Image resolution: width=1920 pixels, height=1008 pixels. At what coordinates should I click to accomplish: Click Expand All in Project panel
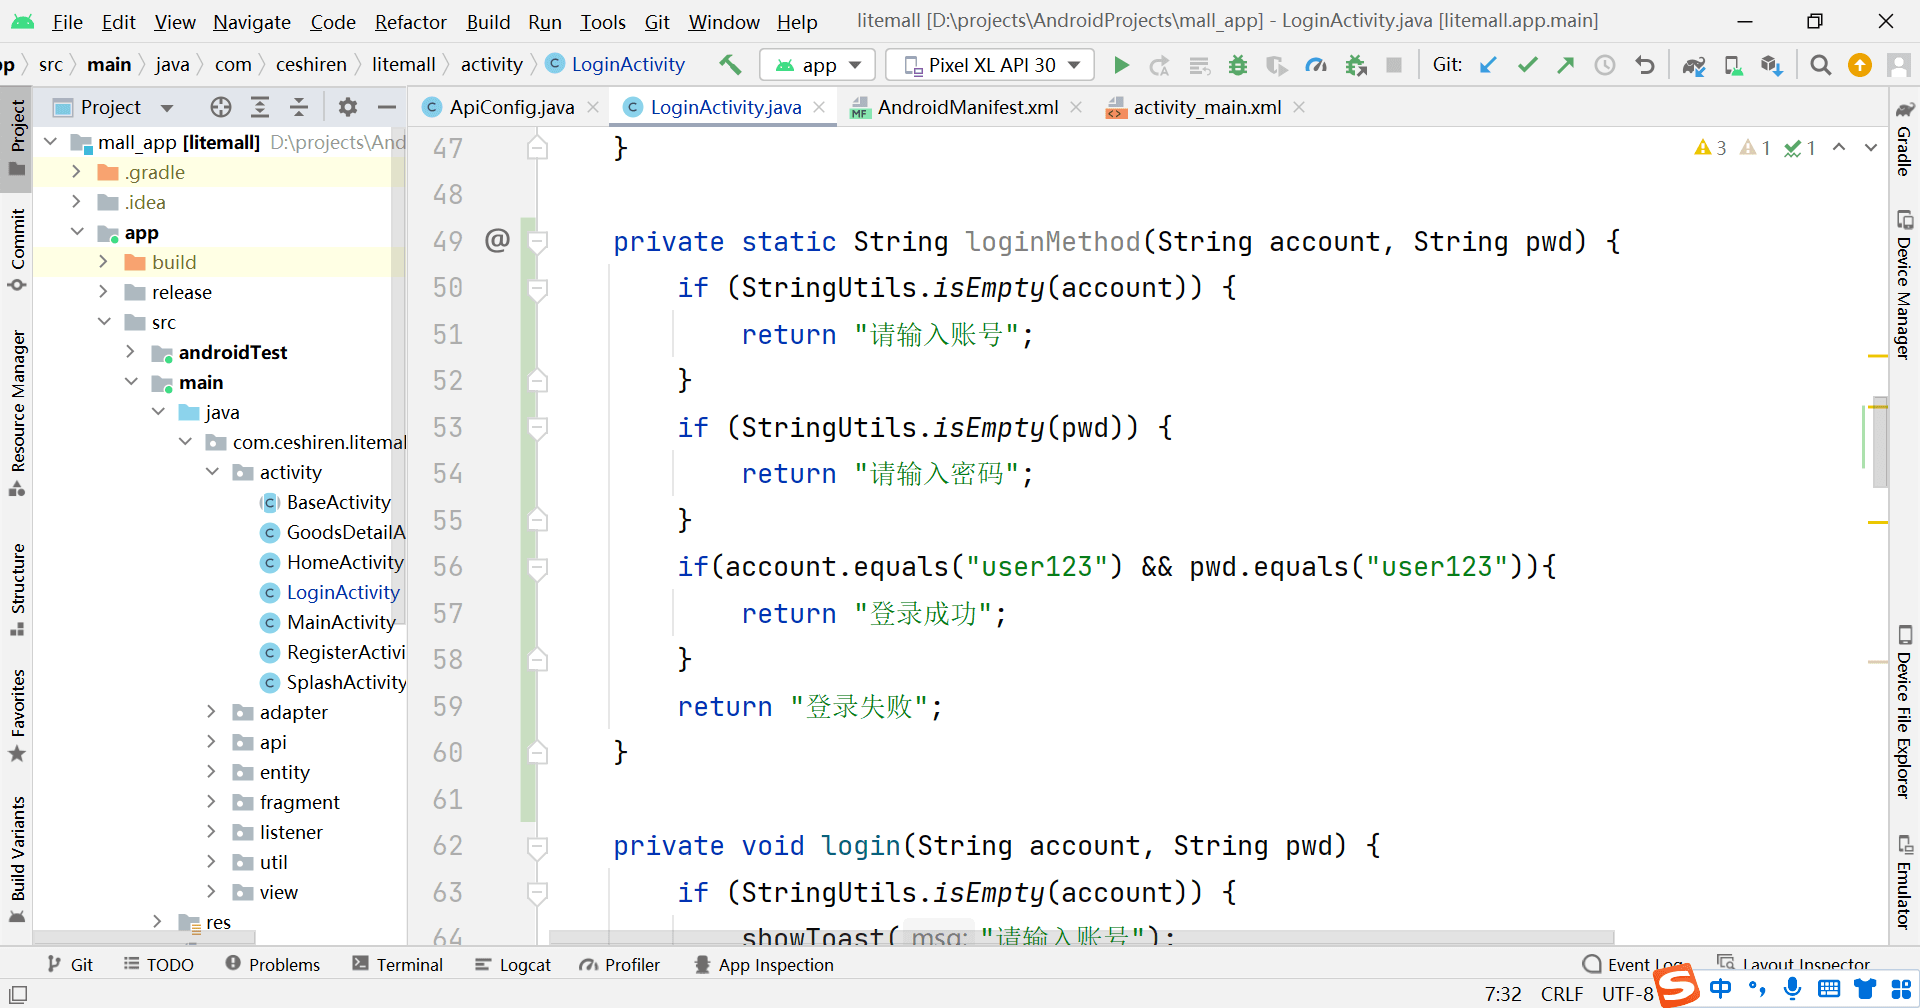(x=260, y=107)
